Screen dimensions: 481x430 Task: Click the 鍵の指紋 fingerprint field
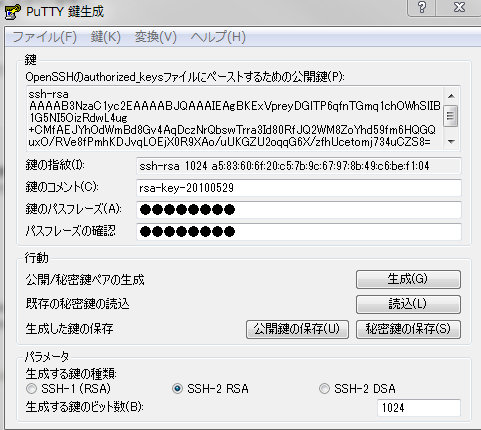pyautogui.click(x=299, y=166)
